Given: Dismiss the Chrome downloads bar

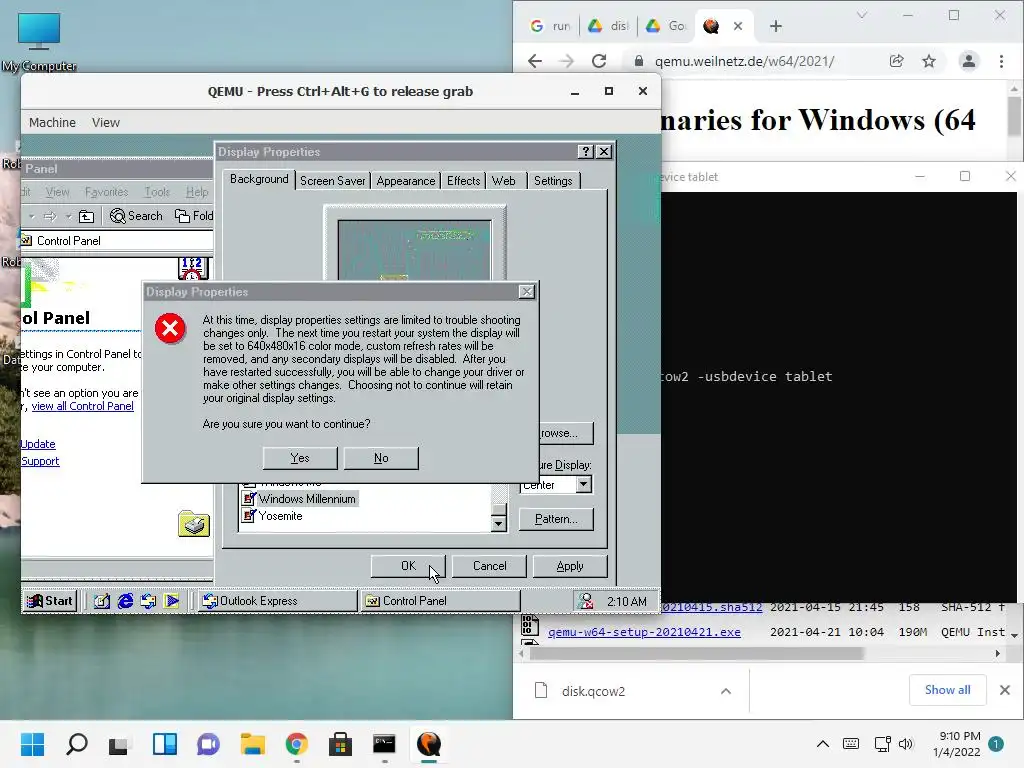Looking at the screenshot, I should (1004, 690).
